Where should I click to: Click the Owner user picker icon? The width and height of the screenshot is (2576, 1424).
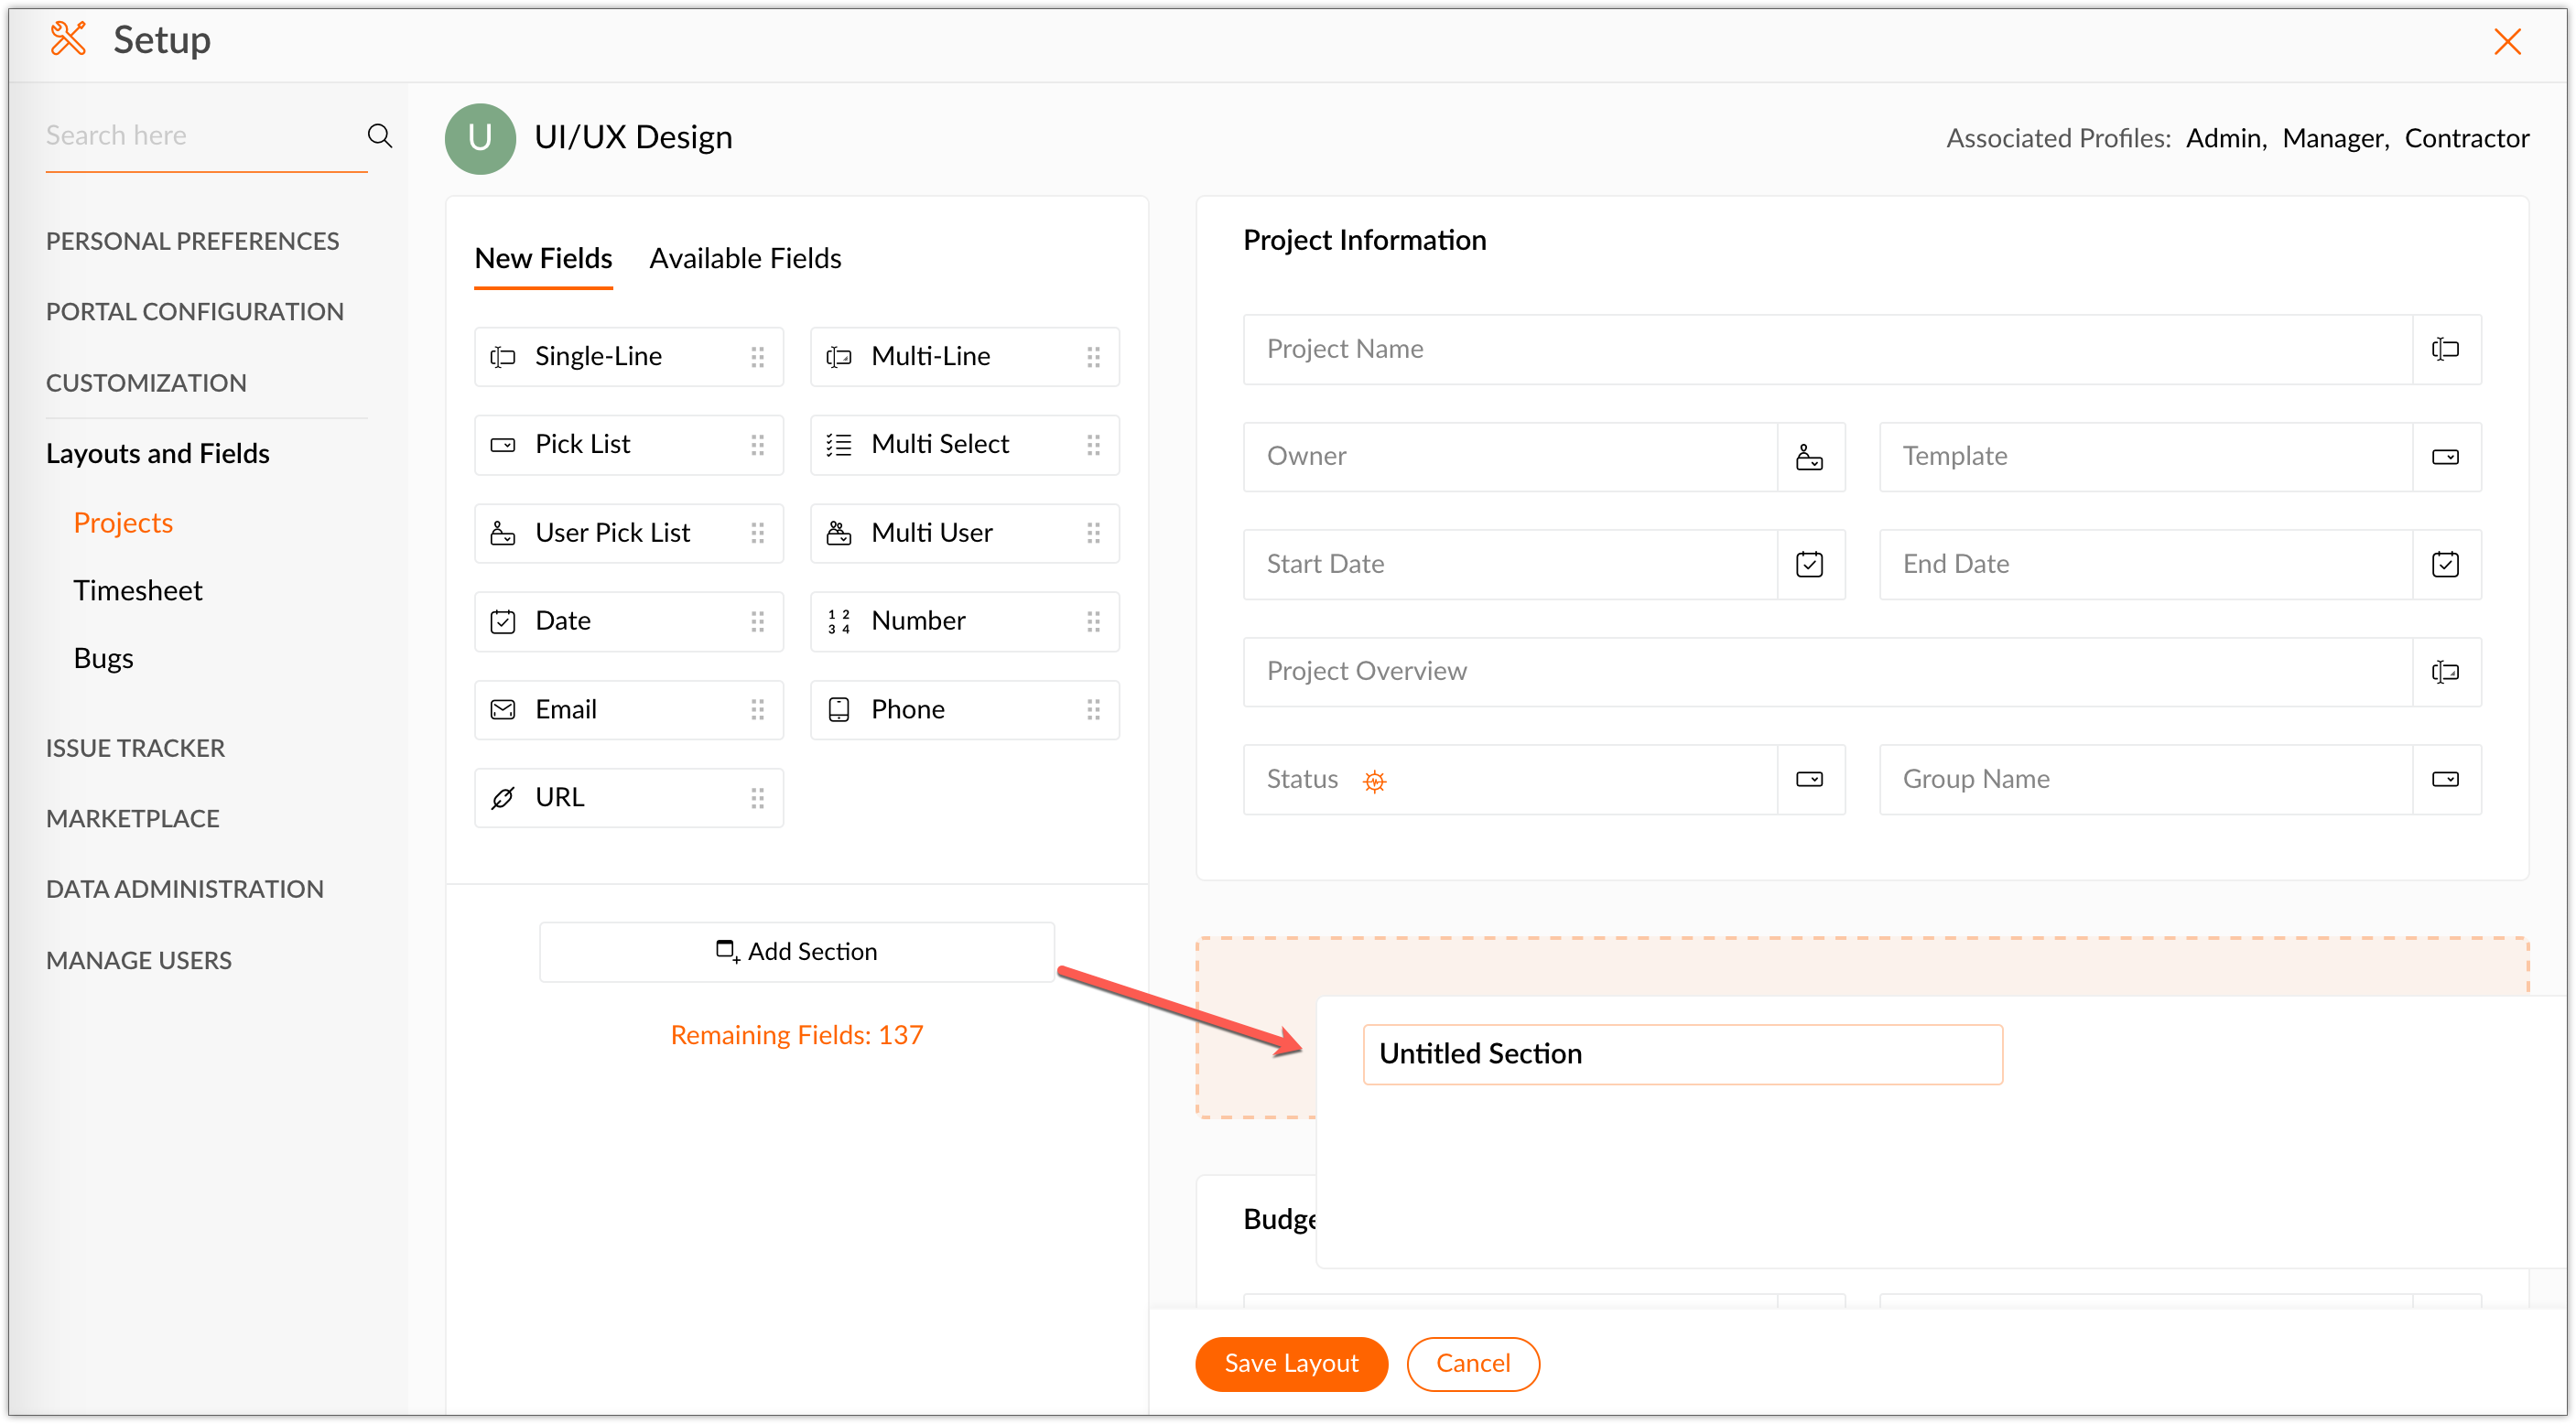[x=1809, y=457]
